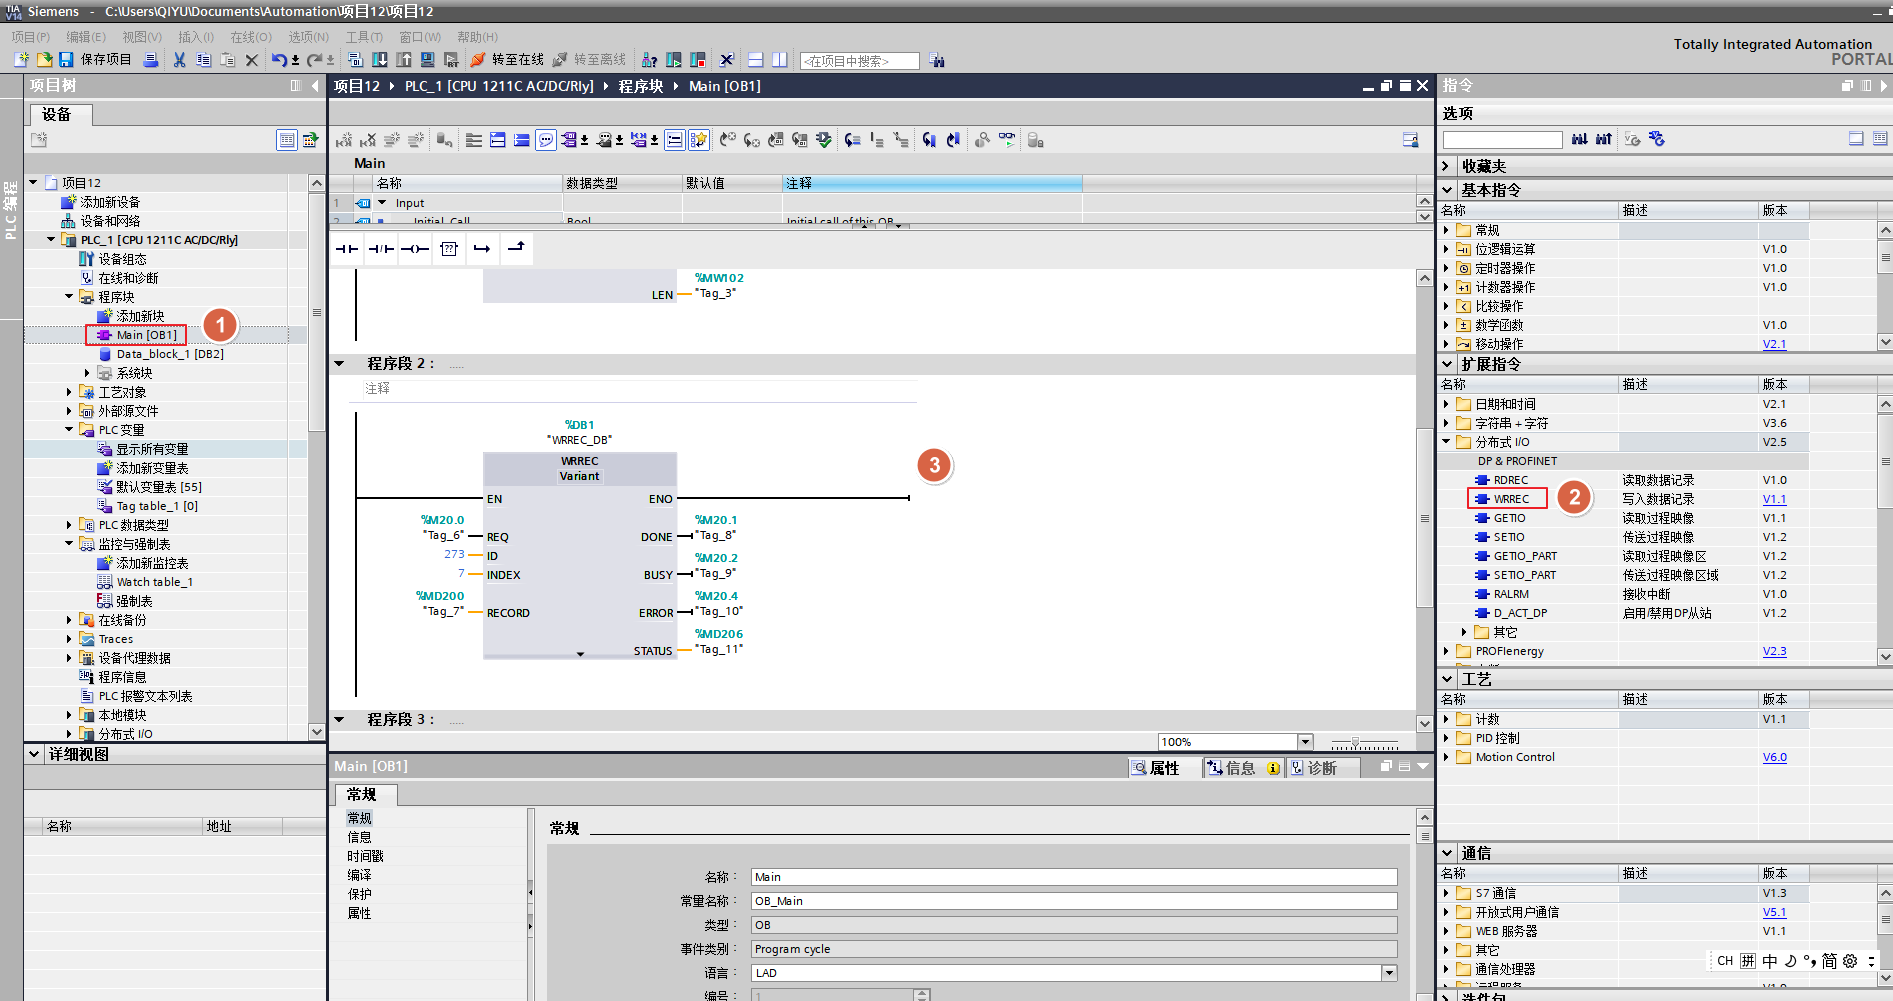The image size is (1893, 1001).
Task: Click the accessible devices icon
Action: pyautogui.click(x=649, y=60)
